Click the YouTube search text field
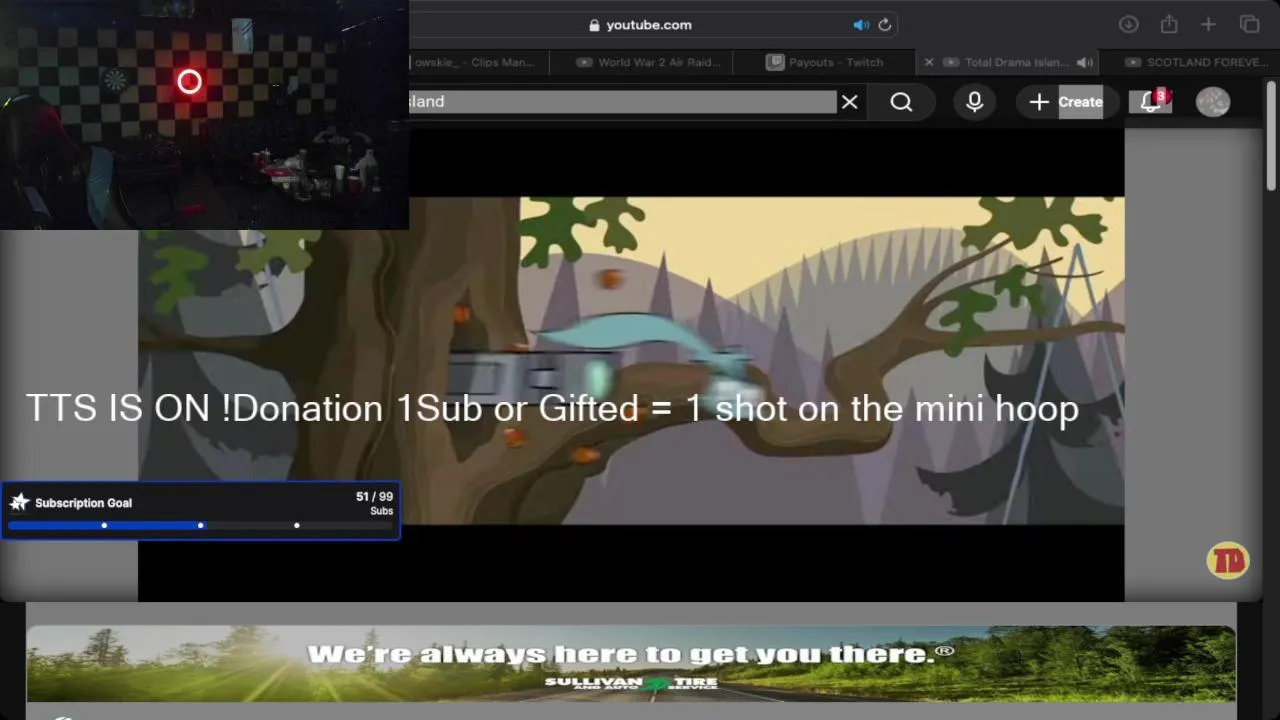 click(622, 102)
